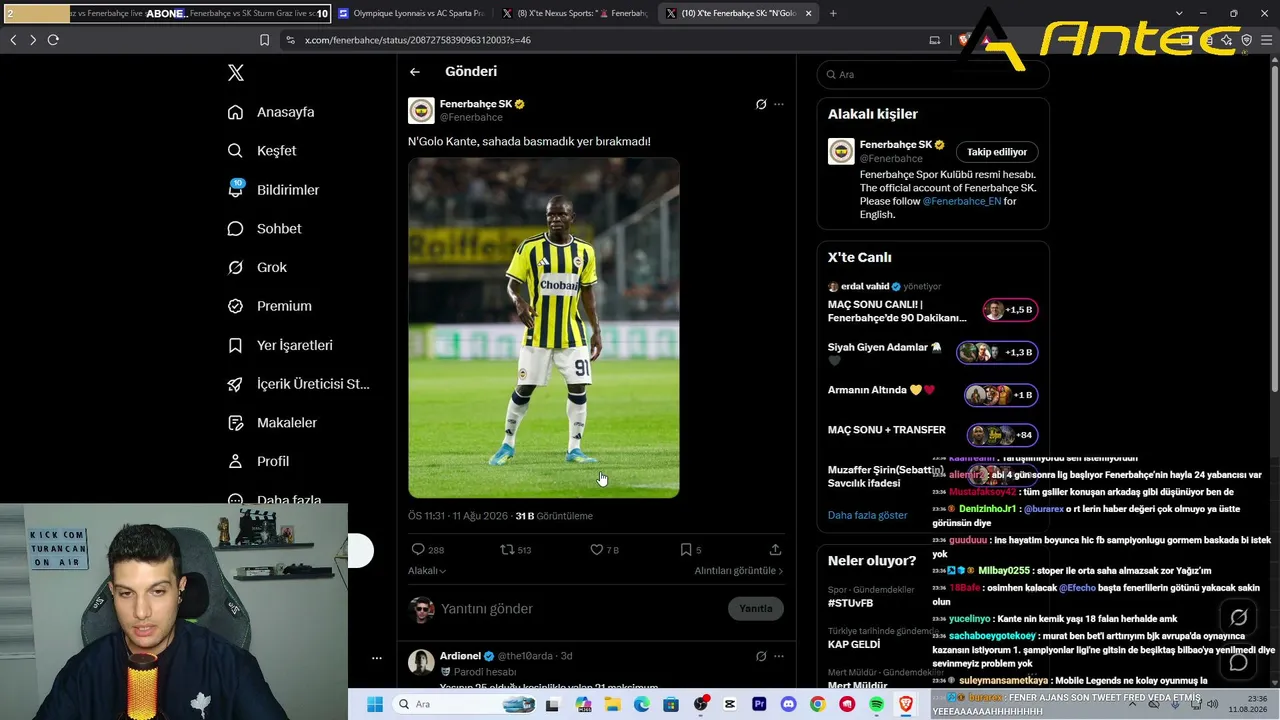The image size is (1280, 720).
Task: Open Google Chrome from the taskbar
Action: pyautogui.click(x=818, y=704)
